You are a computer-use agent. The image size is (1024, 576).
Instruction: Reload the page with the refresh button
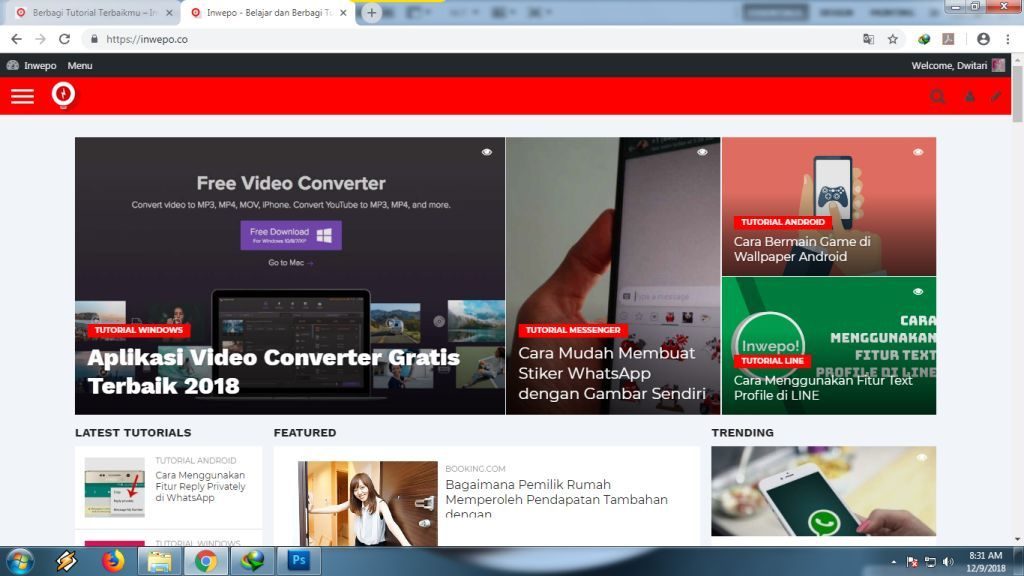[65, 39]
